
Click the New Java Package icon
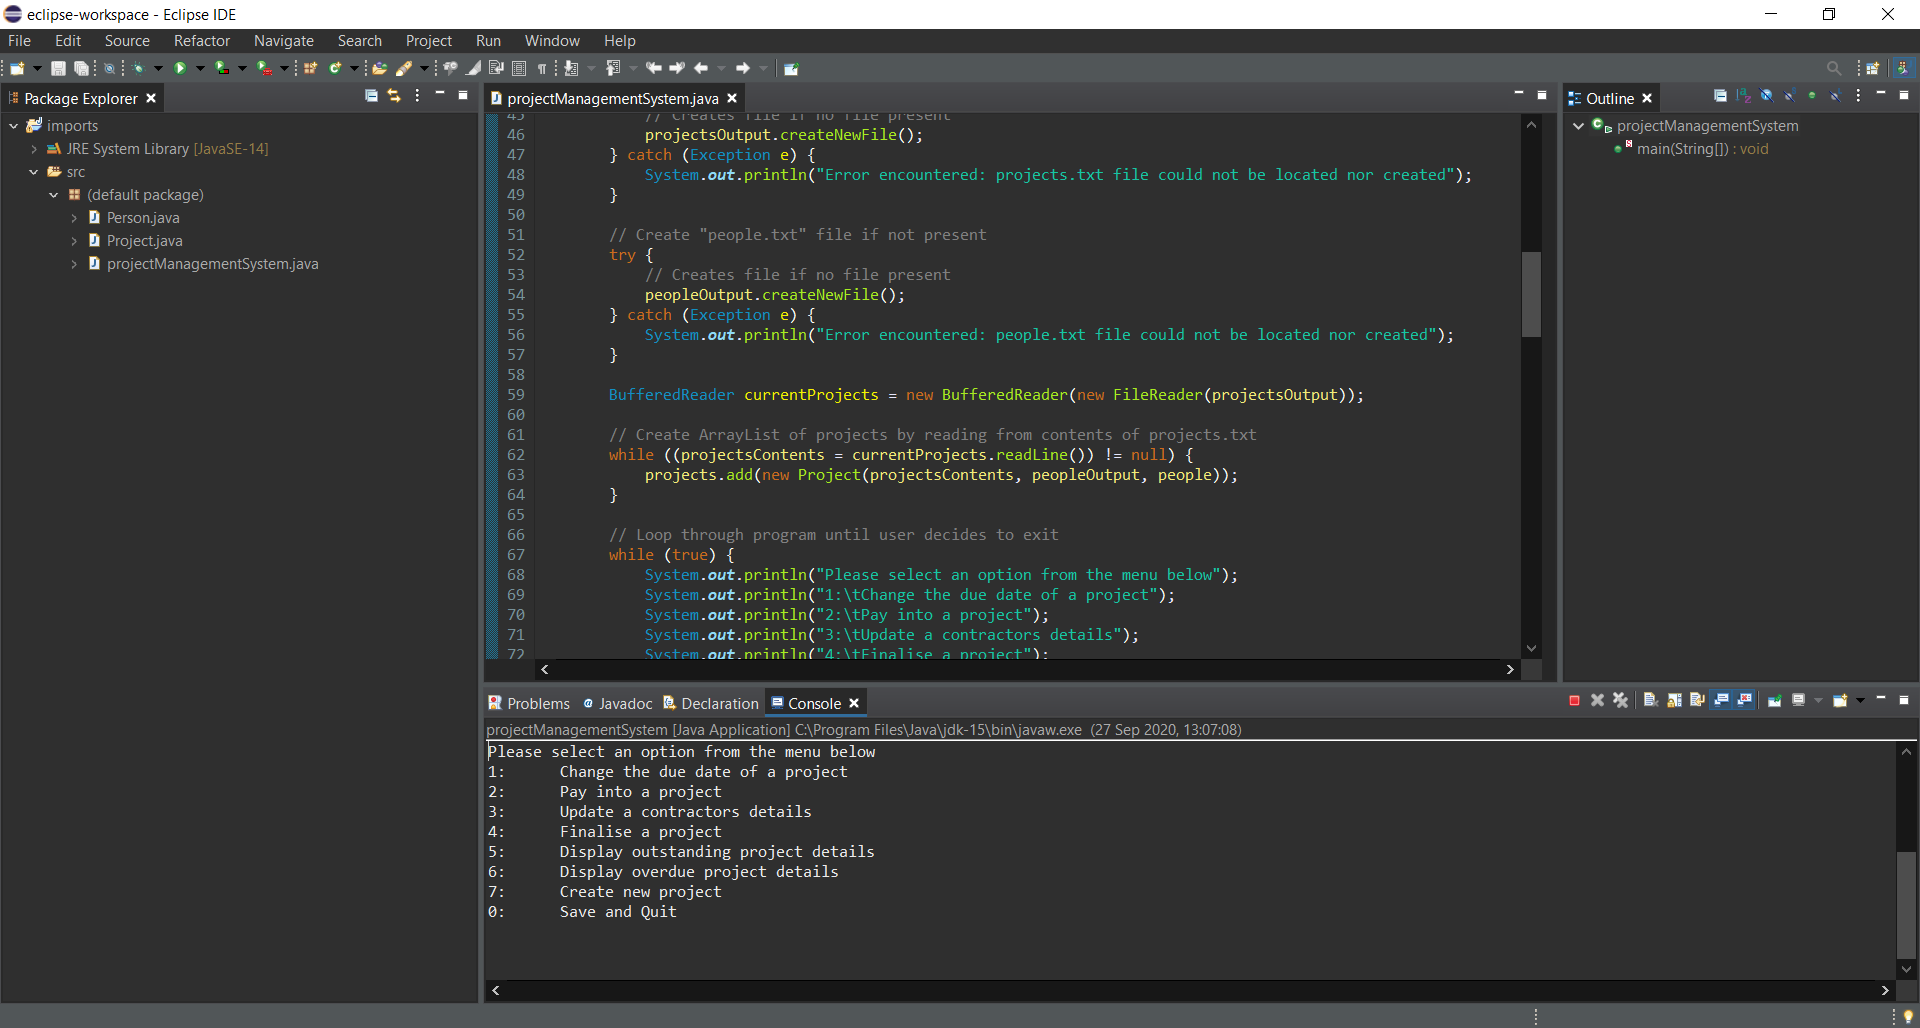coord(311,68)
